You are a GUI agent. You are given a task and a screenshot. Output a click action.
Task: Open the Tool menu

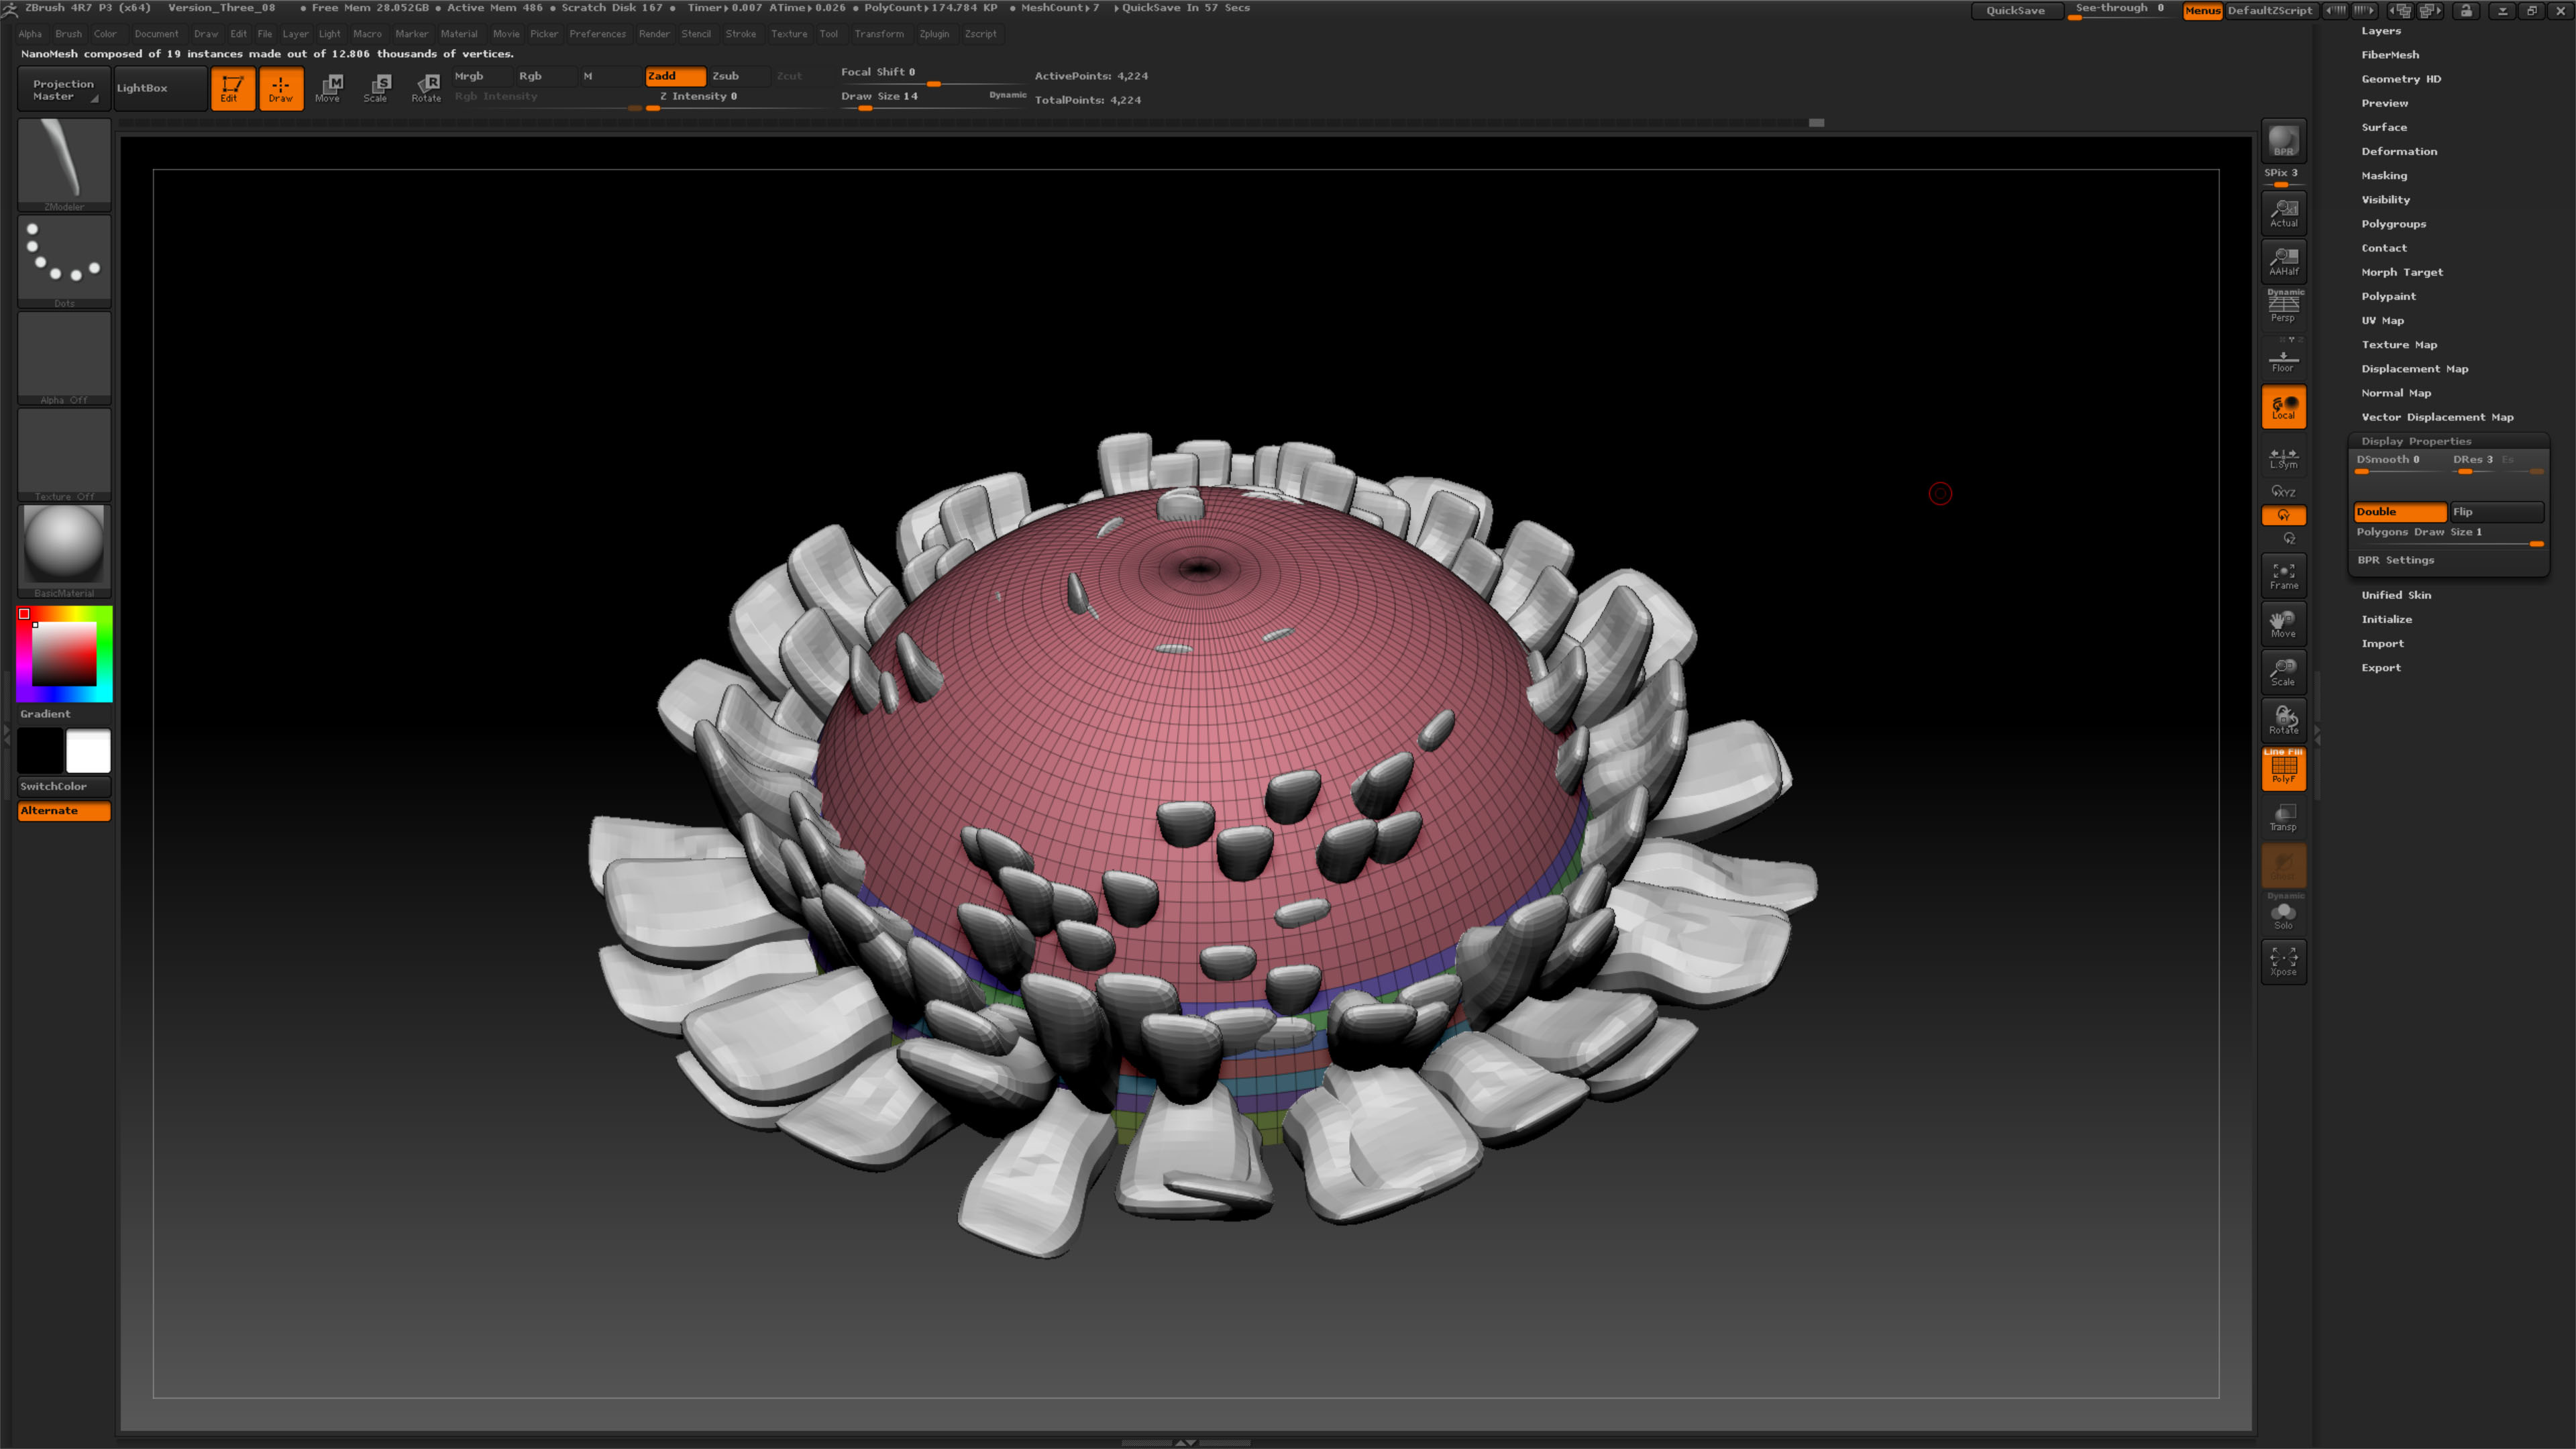tap(828, 34)
